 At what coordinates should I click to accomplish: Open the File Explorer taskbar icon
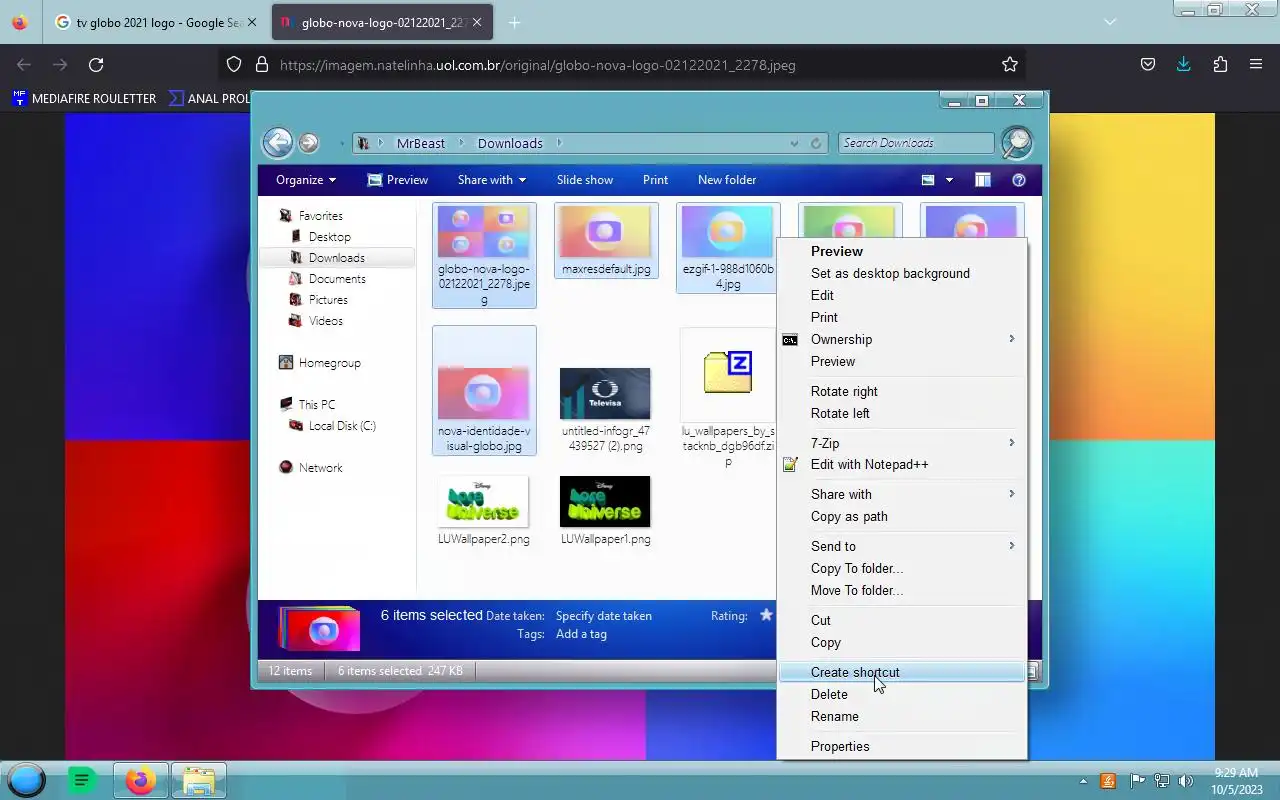[x=199, y=780]
